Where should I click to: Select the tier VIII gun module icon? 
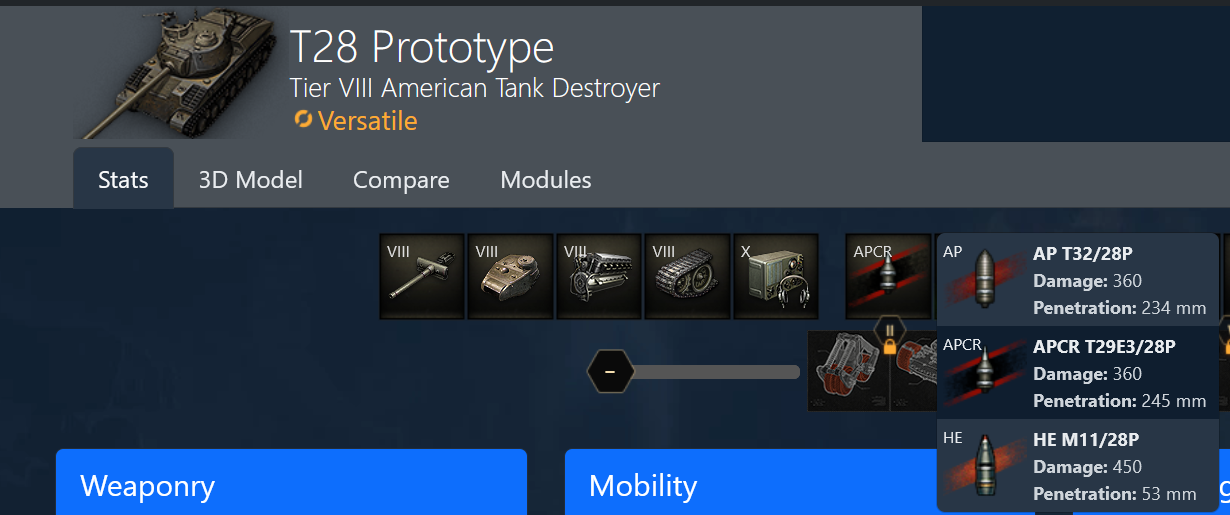422,277
